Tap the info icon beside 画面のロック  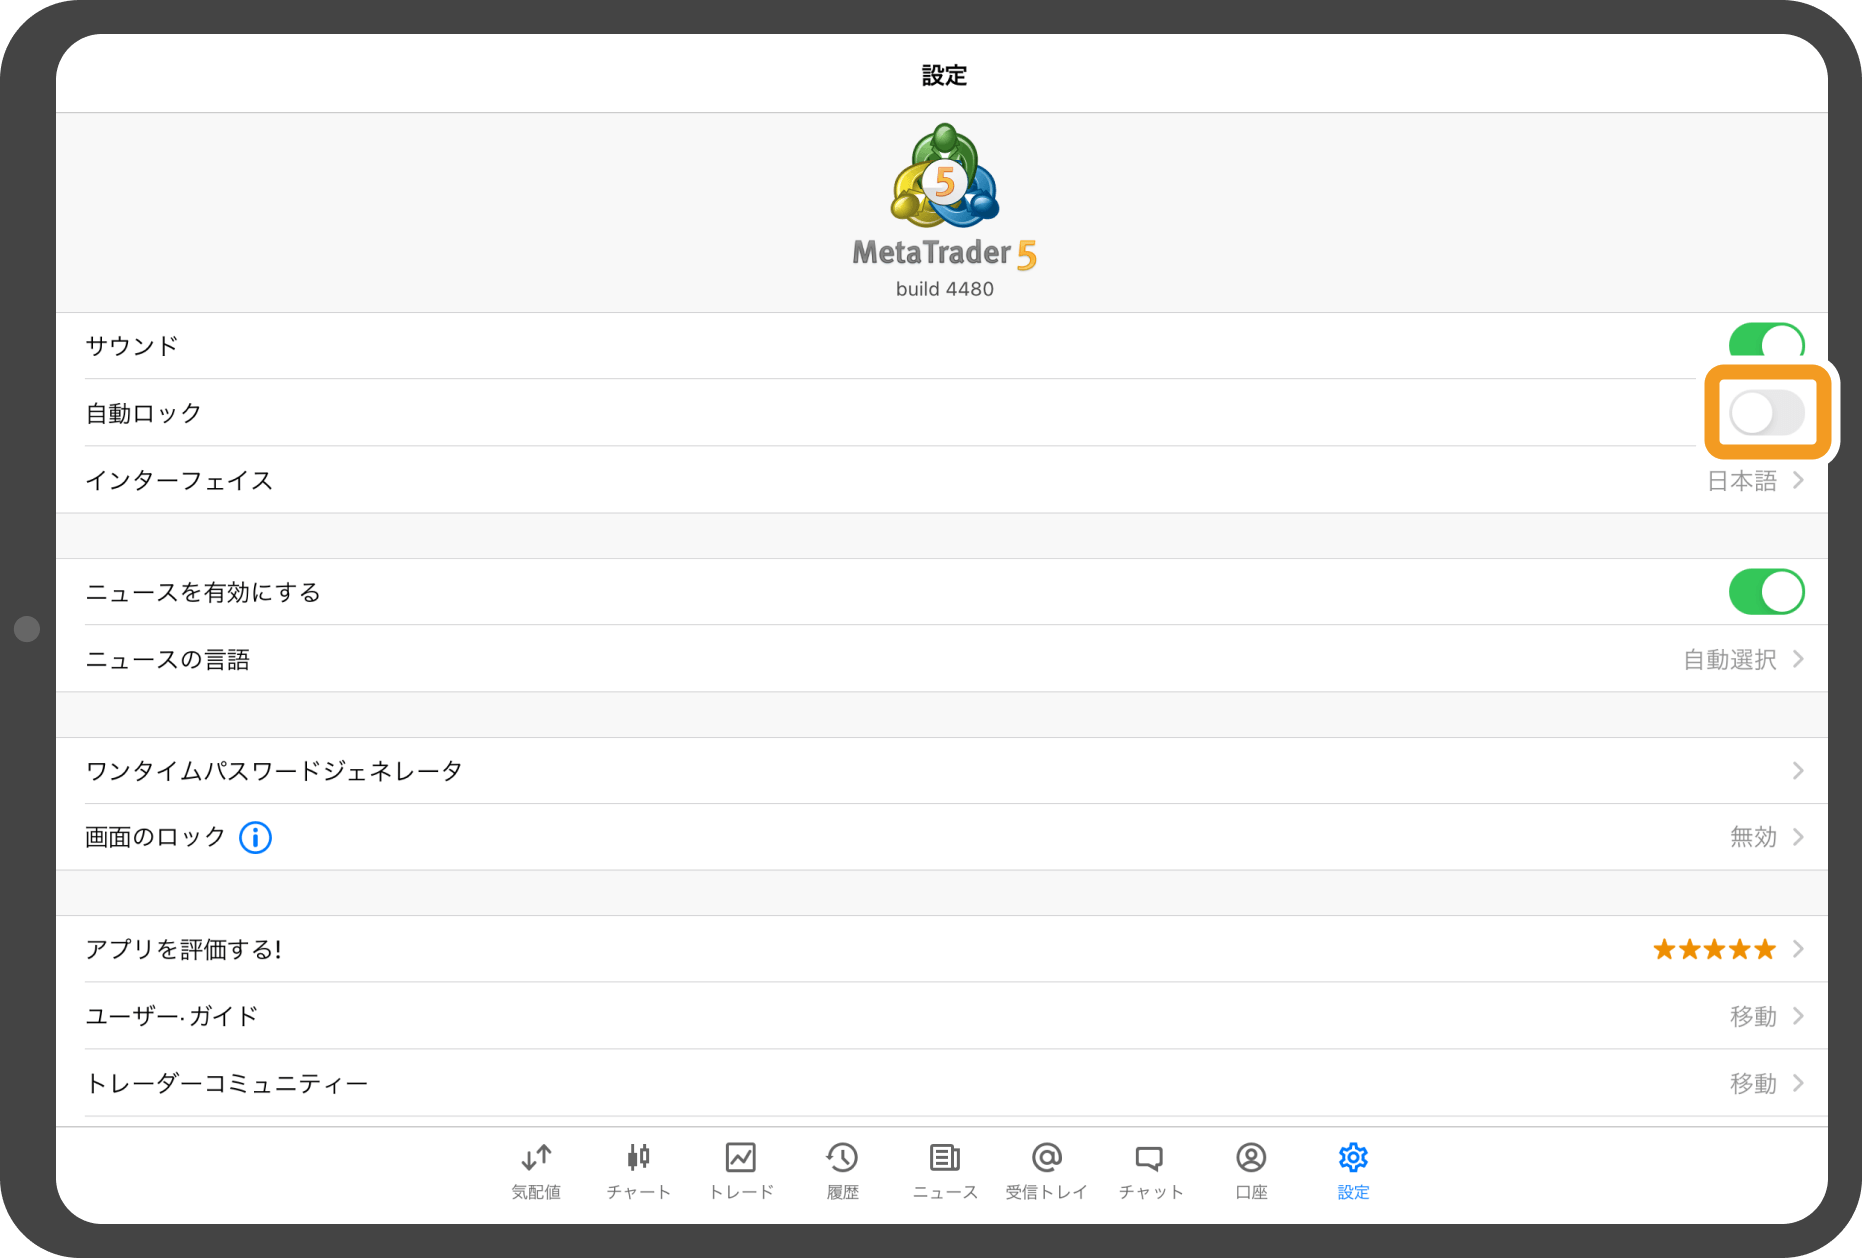point(256,837)
